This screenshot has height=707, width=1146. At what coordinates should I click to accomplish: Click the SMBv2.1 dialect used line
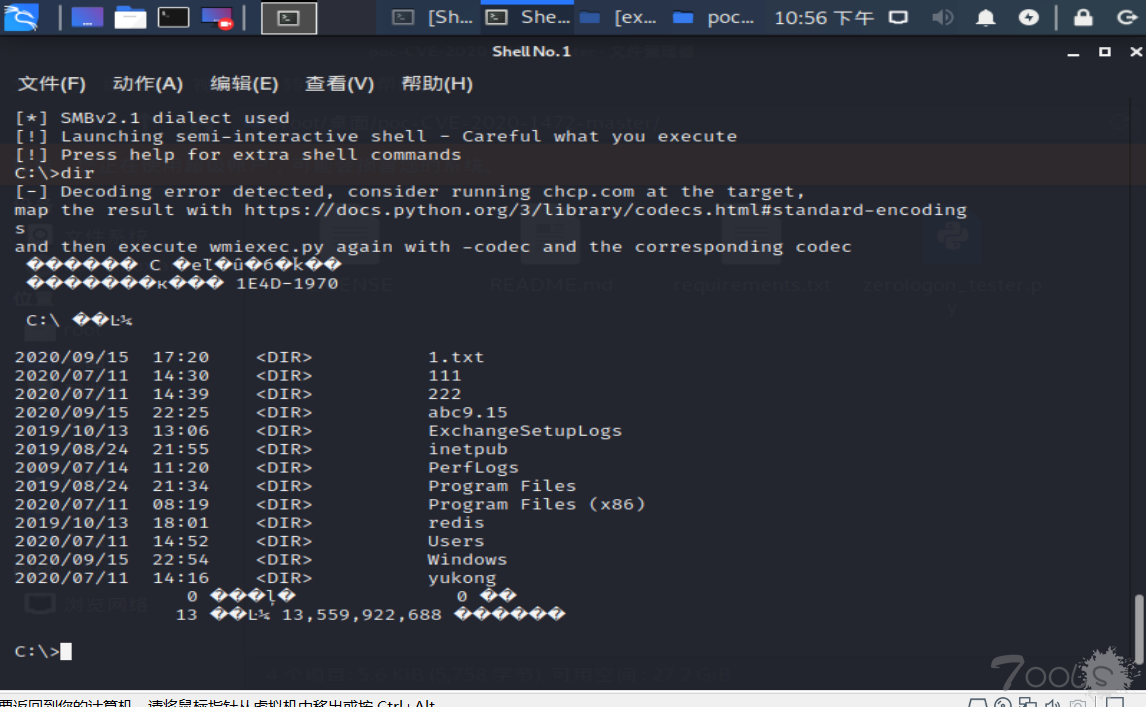152,118
